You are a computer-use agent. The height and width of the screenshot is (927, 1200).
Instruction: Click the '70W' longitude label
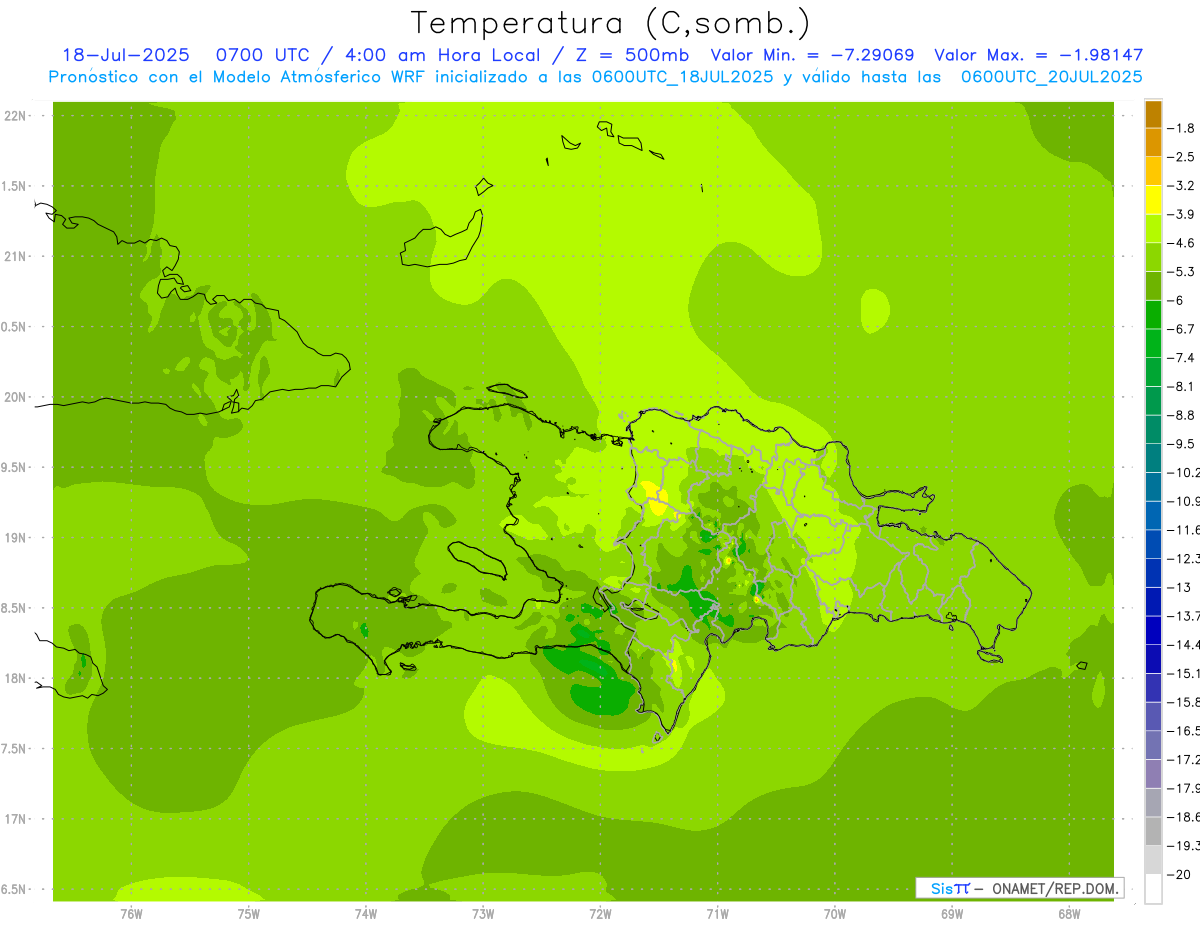(834, 912)
